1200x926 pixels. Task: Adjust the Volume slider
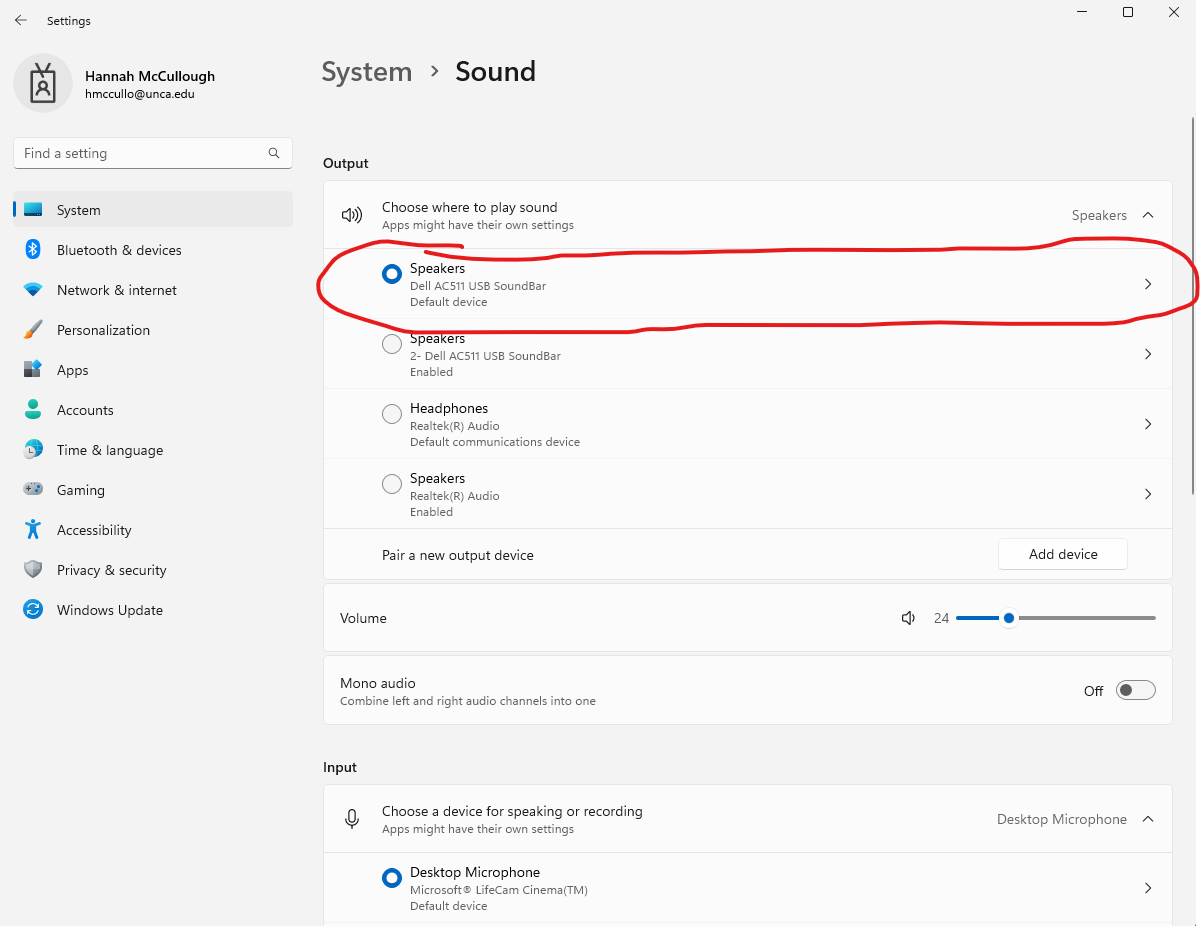tap(1007, 618)
